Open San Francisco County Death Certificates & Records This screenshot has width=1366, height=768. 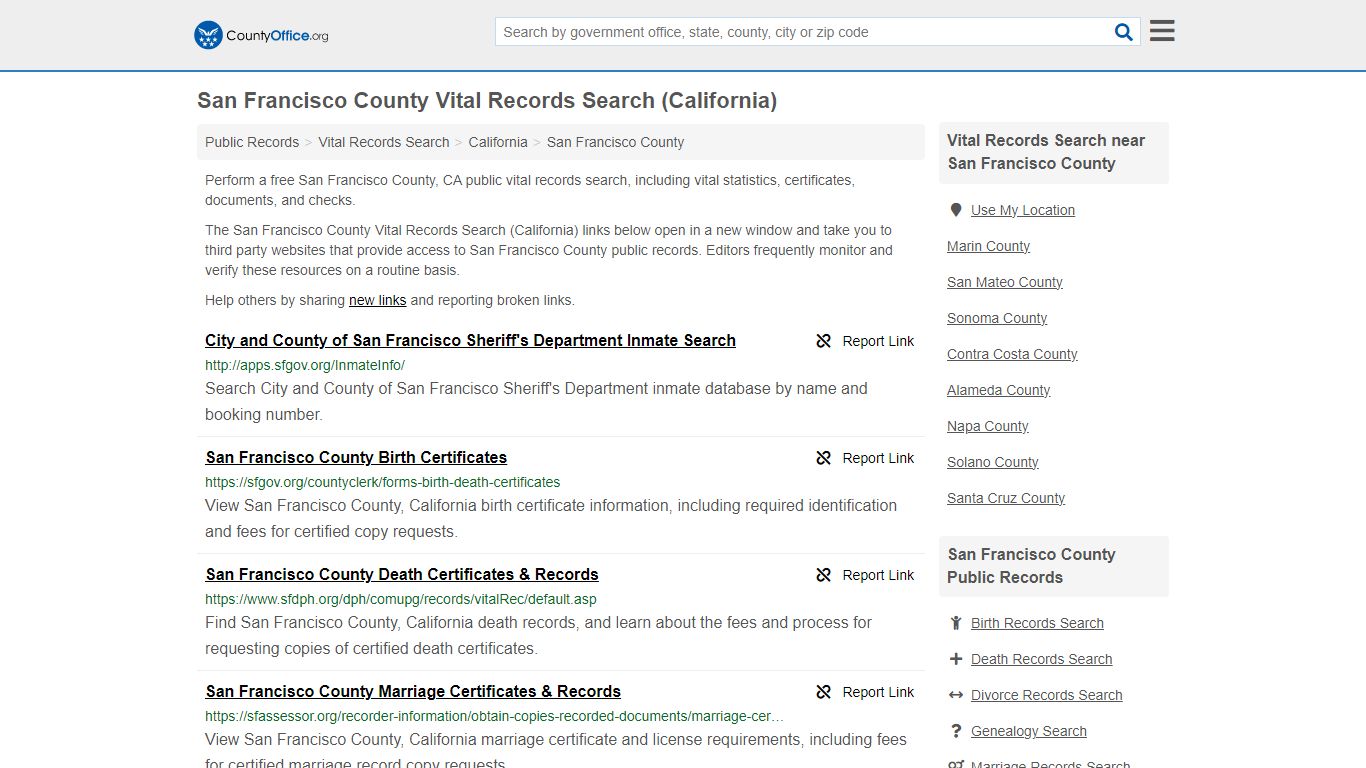402,574
